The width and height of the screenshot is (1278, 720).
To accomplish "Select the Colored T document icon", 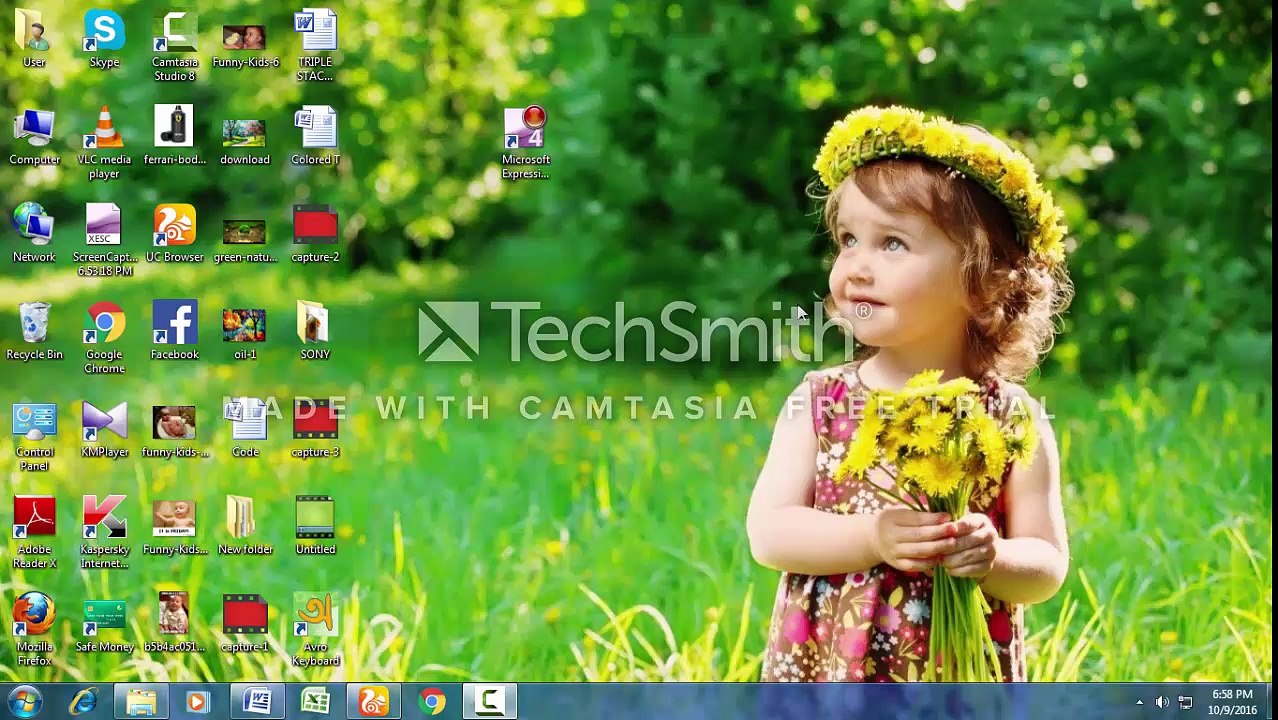I will (x=315, y=136).
